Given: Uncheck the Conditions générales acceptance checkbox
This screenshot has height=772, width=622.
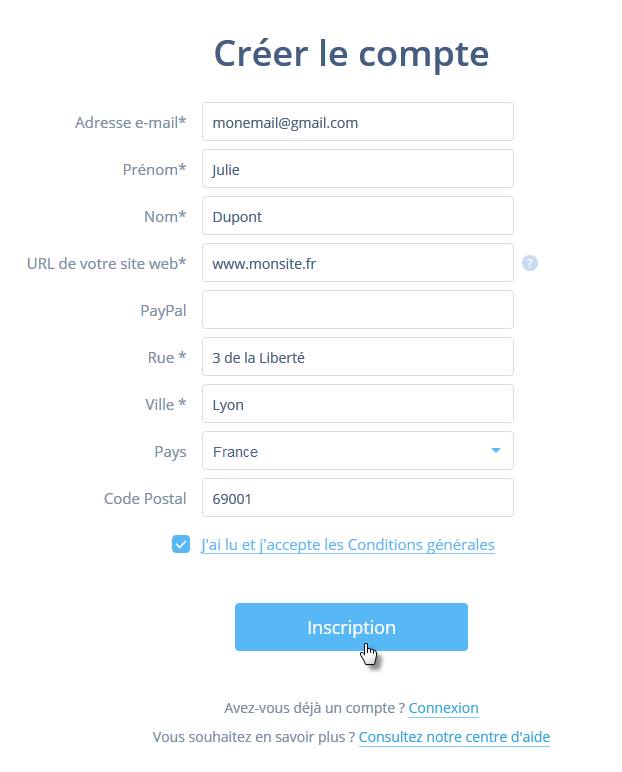Looking at the screenshot, I should tap(181, 544).
